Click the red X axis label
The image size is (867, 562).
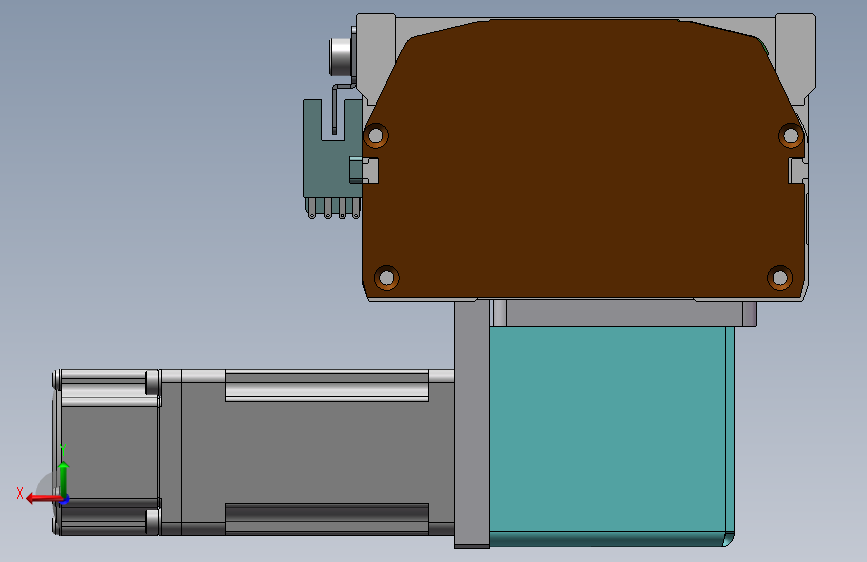pyautogui.click(x=20, y=493)
